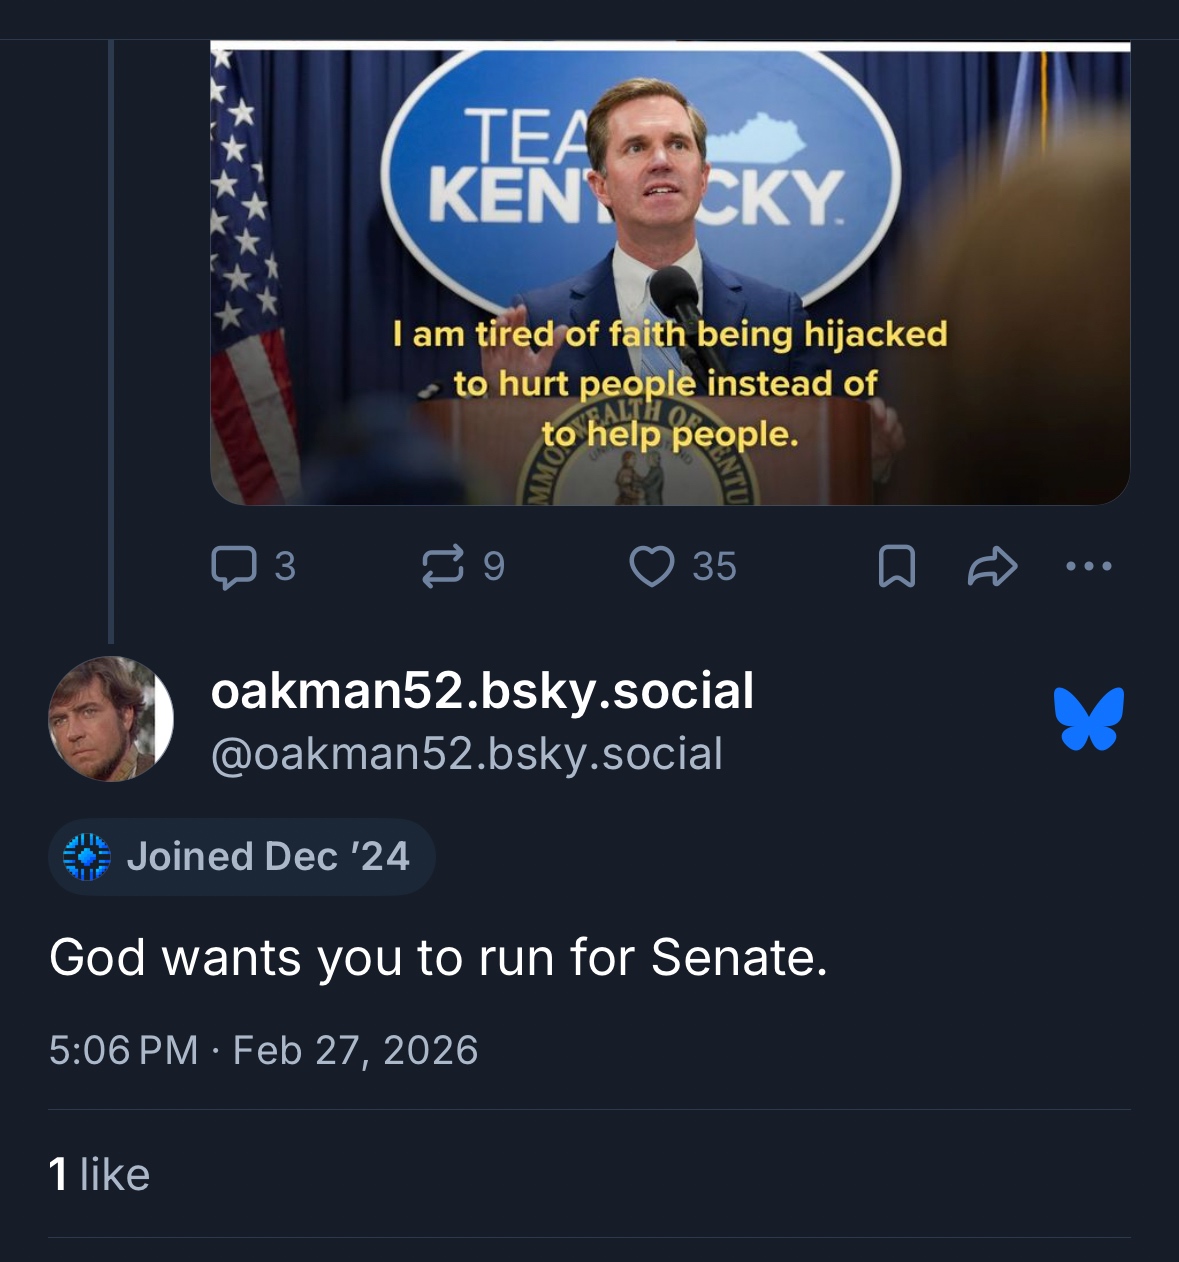Select the "God wants you to run for Senate" text

[438, 958]
